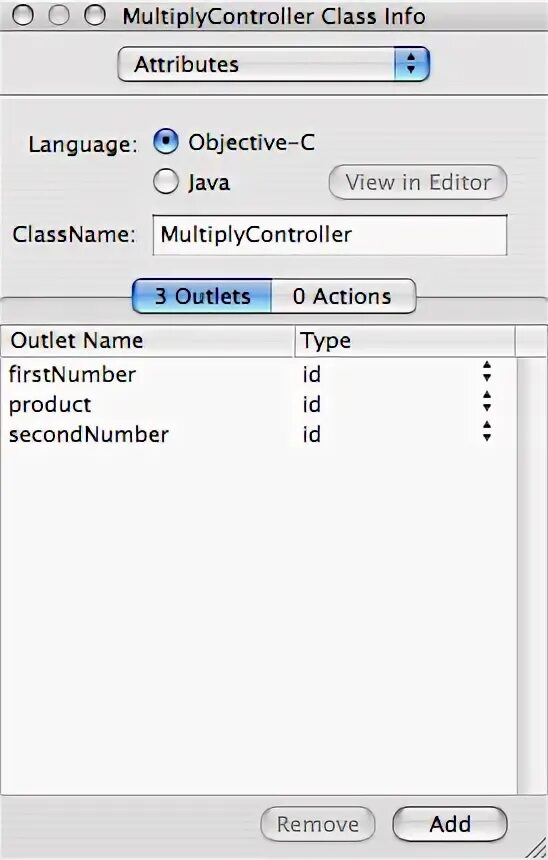
Task: Click the View in Editor button
Action: click(418, 182)
